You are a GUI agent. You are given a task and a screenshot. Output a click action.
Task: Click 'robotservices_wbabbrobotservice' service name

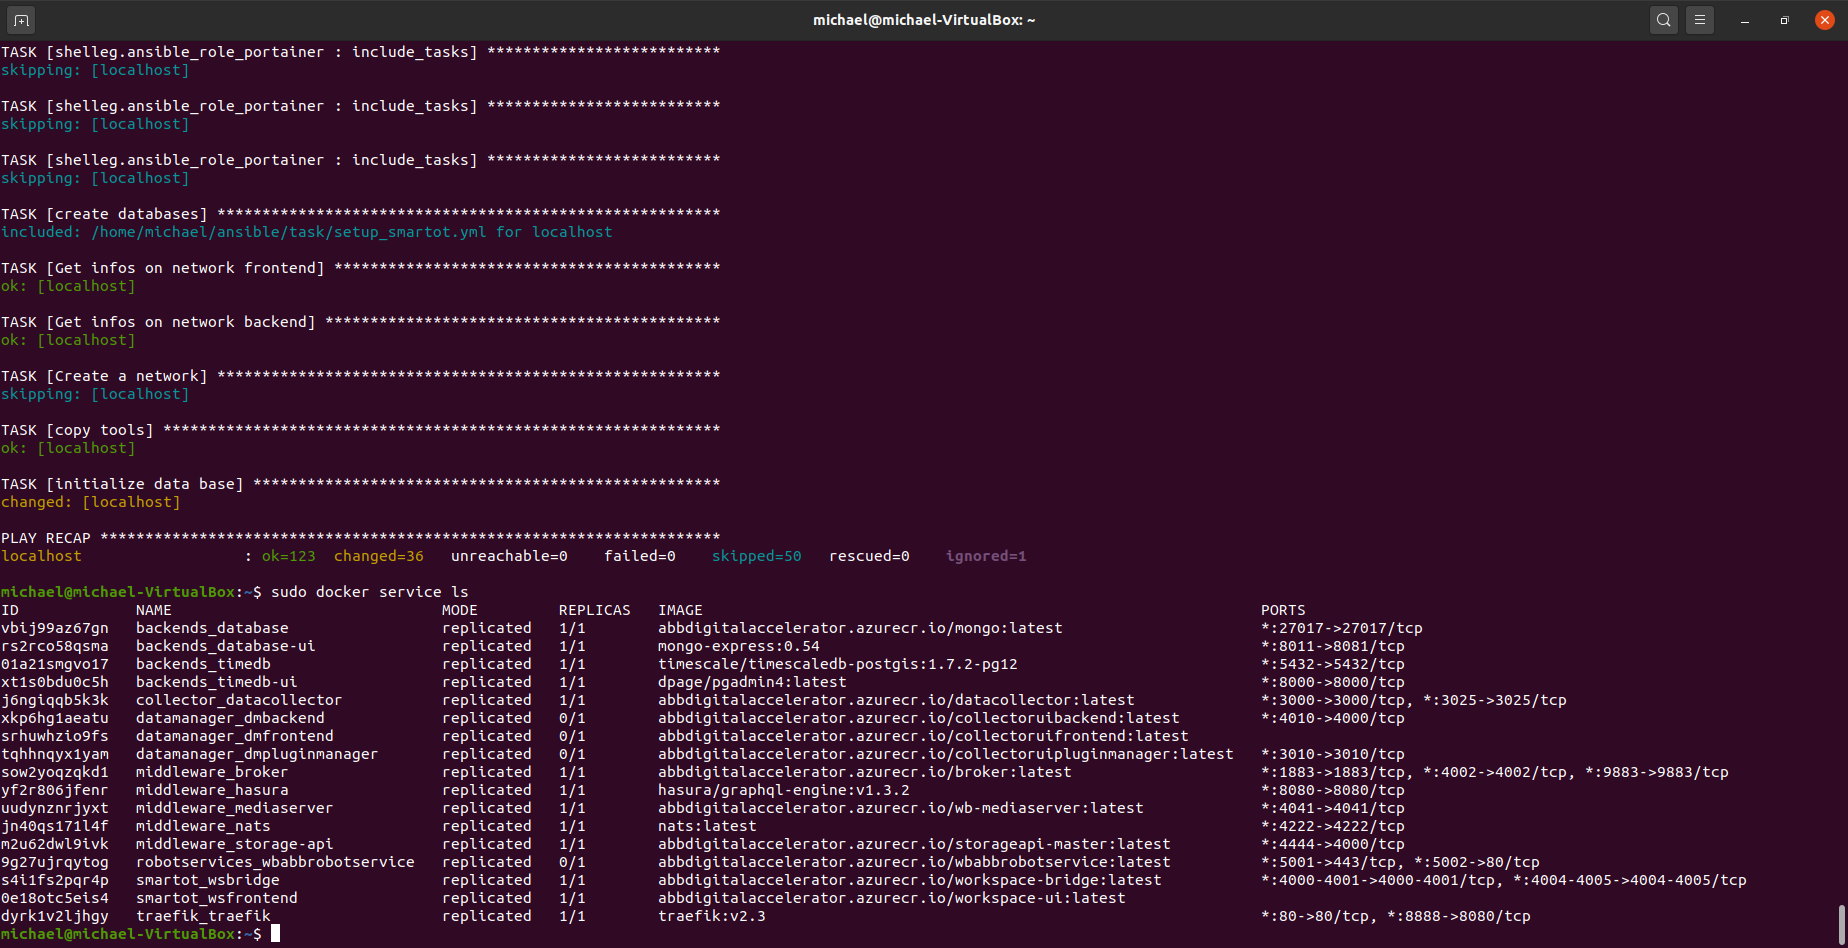click(x=275, y=862)
